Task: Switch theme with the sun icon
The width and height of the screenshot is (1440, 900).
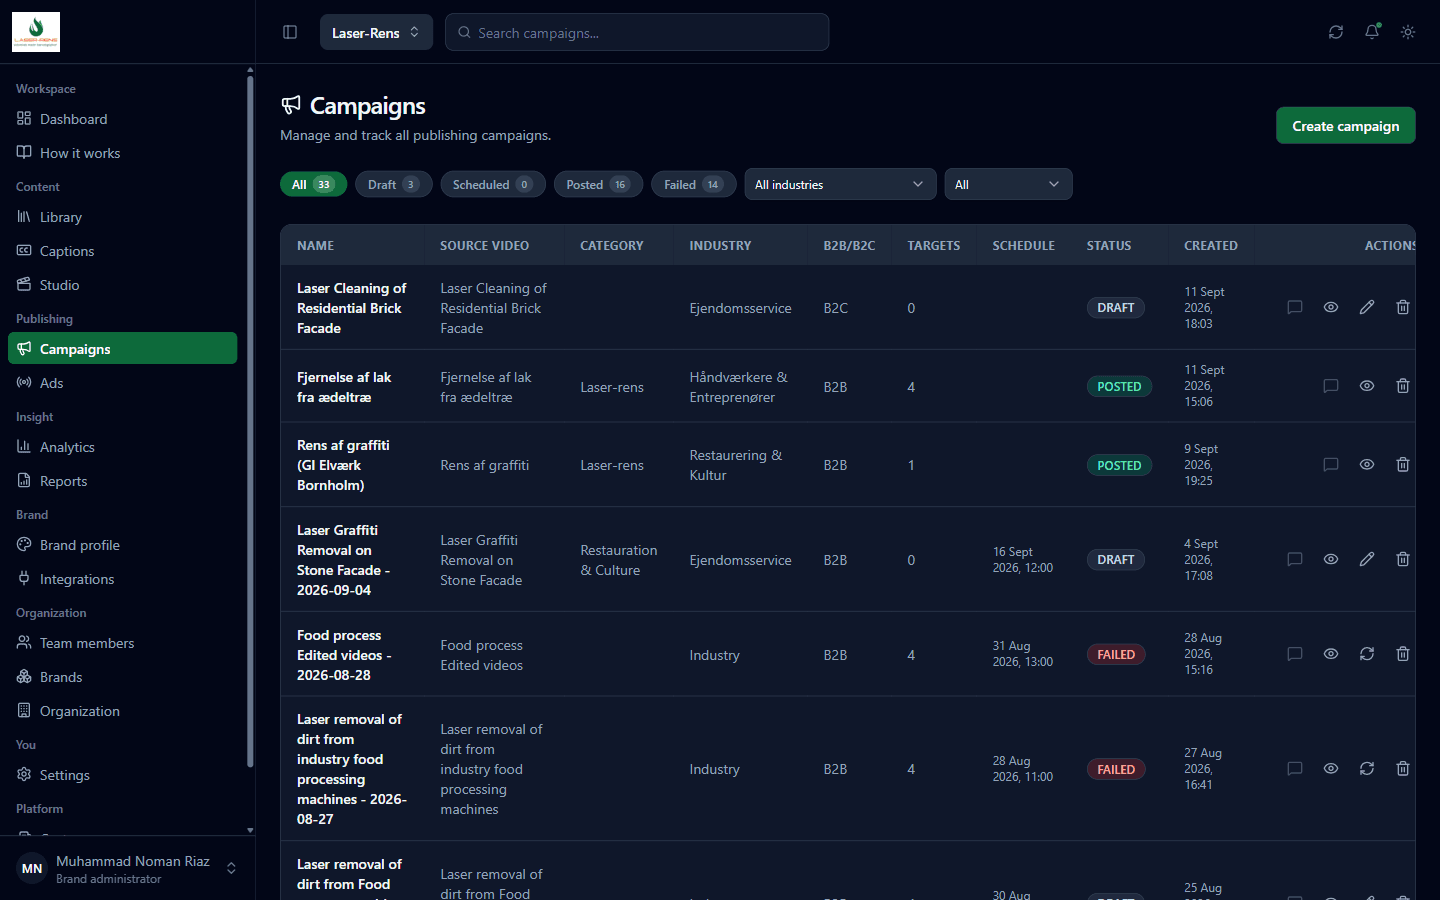Action: (1408, 32)
